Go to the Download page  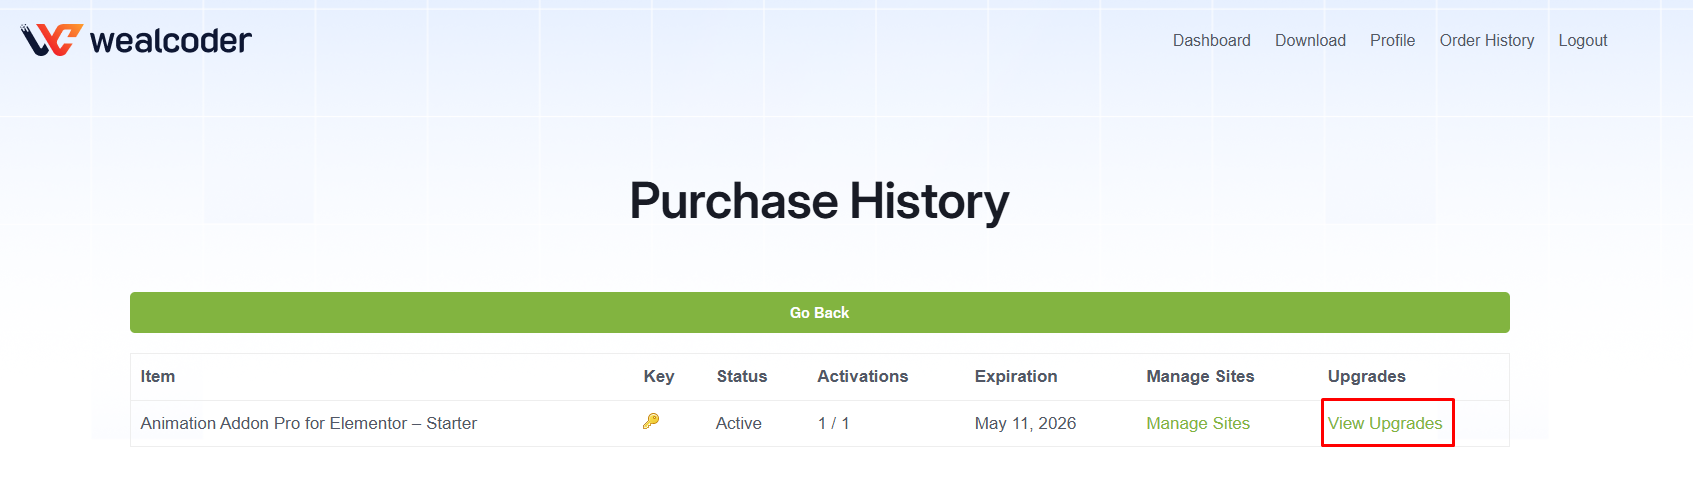point(1310,40)
